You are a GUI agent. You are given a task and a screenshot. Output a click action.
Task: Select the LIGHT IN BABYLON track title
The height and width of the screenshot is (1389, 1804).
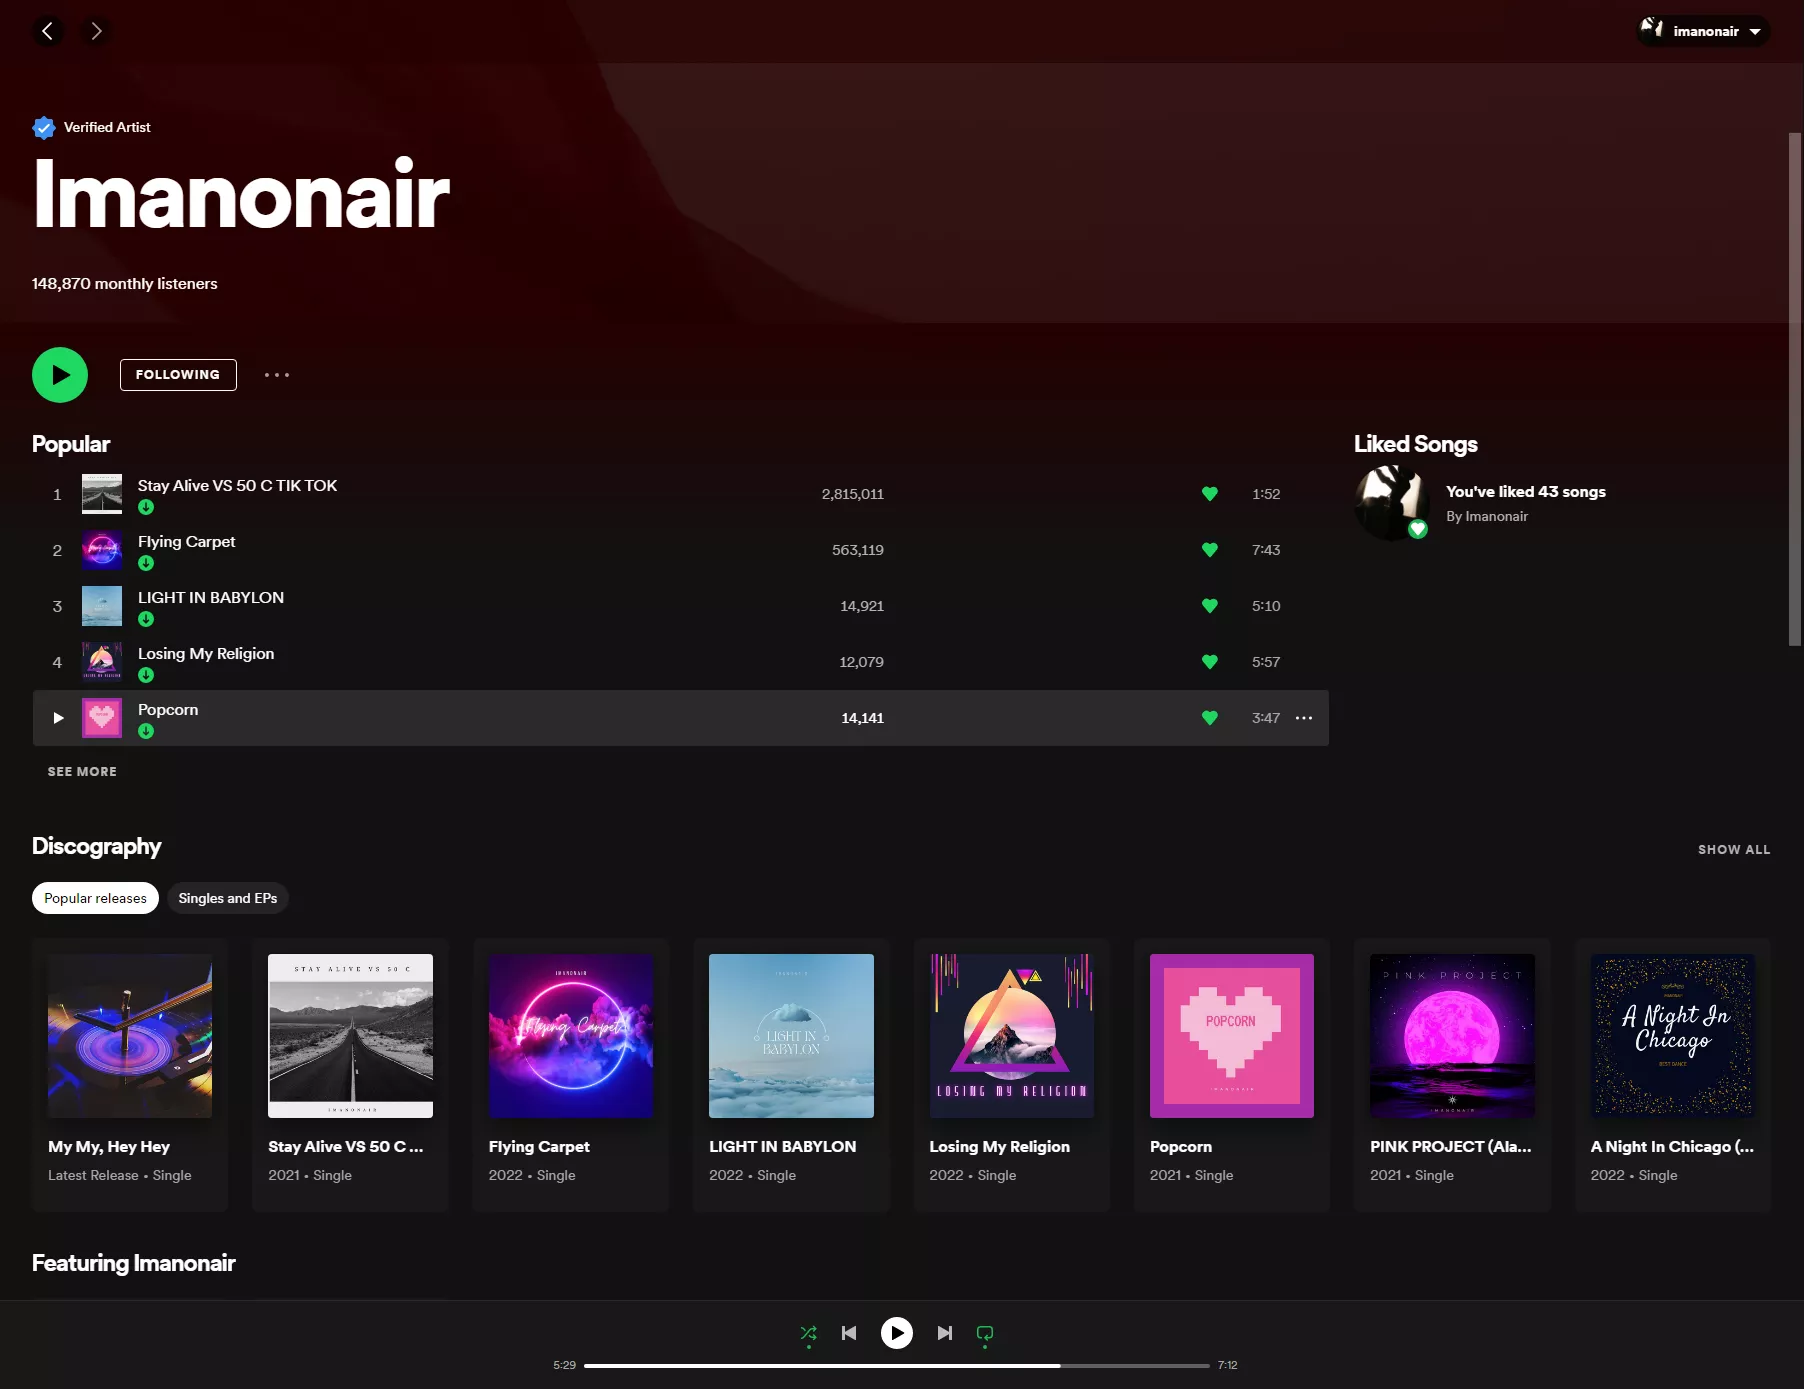tap(211, 597)
